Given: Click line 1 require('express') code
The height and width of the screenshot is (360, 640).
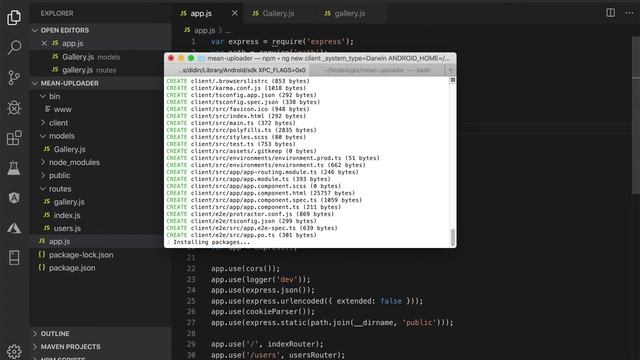Looking at the screenshot, I should (282, 42).
